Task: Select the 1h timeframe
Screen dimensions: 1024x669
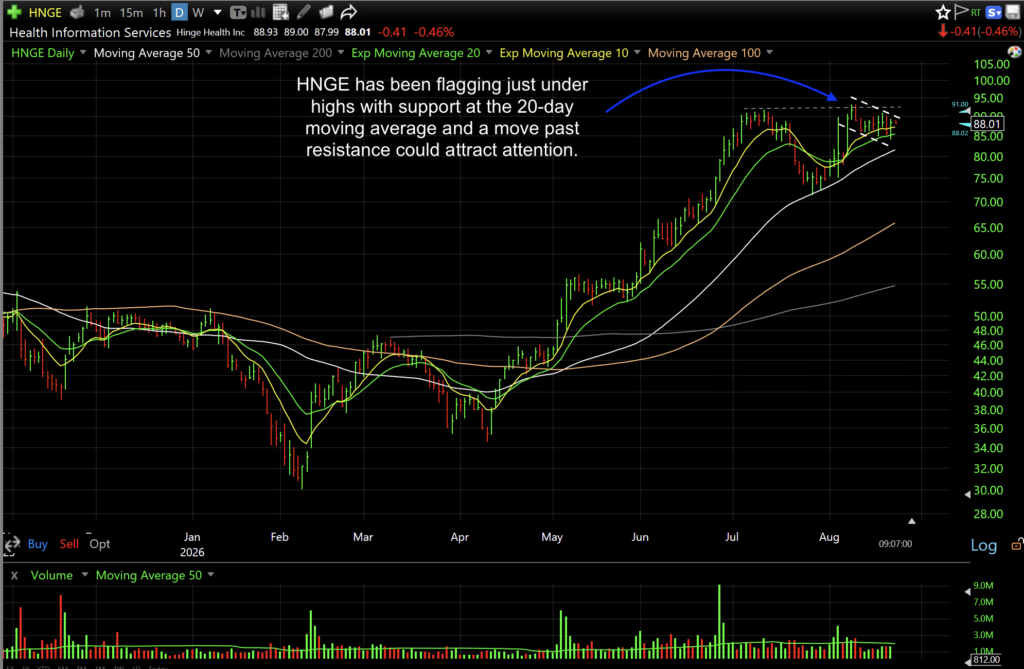Action: pos(159,12)
